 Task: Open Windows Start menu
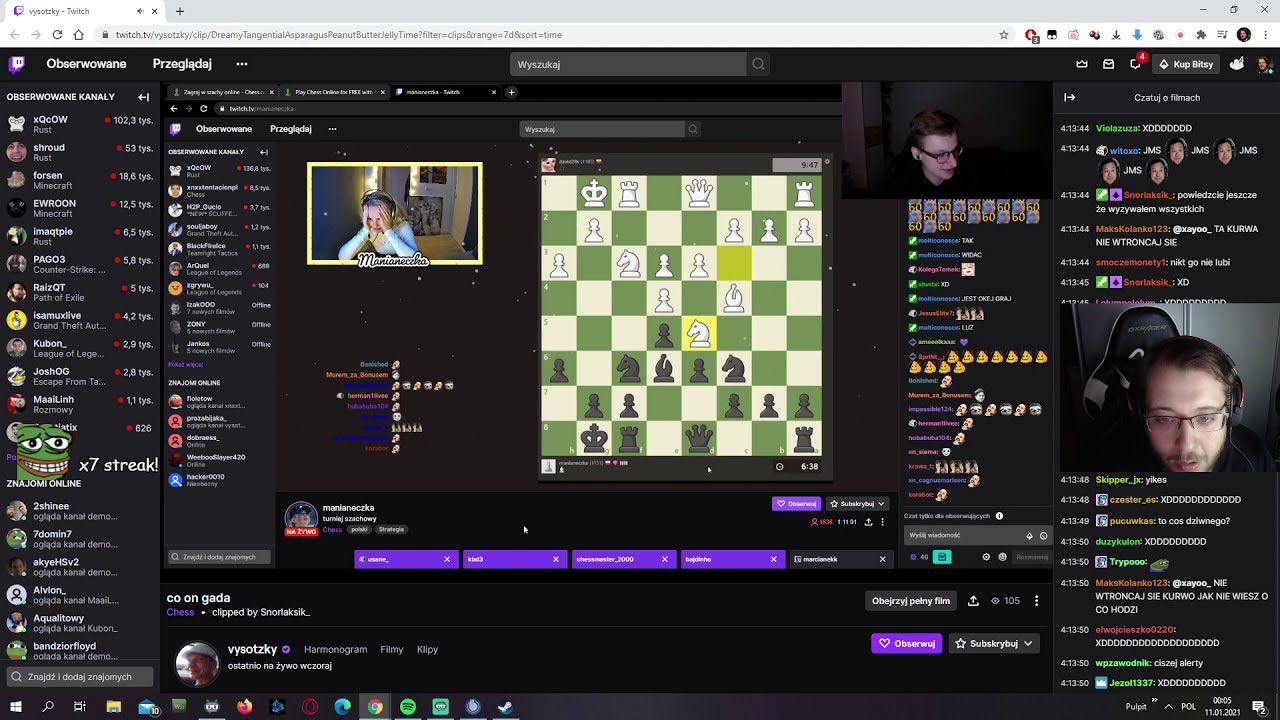15,707
